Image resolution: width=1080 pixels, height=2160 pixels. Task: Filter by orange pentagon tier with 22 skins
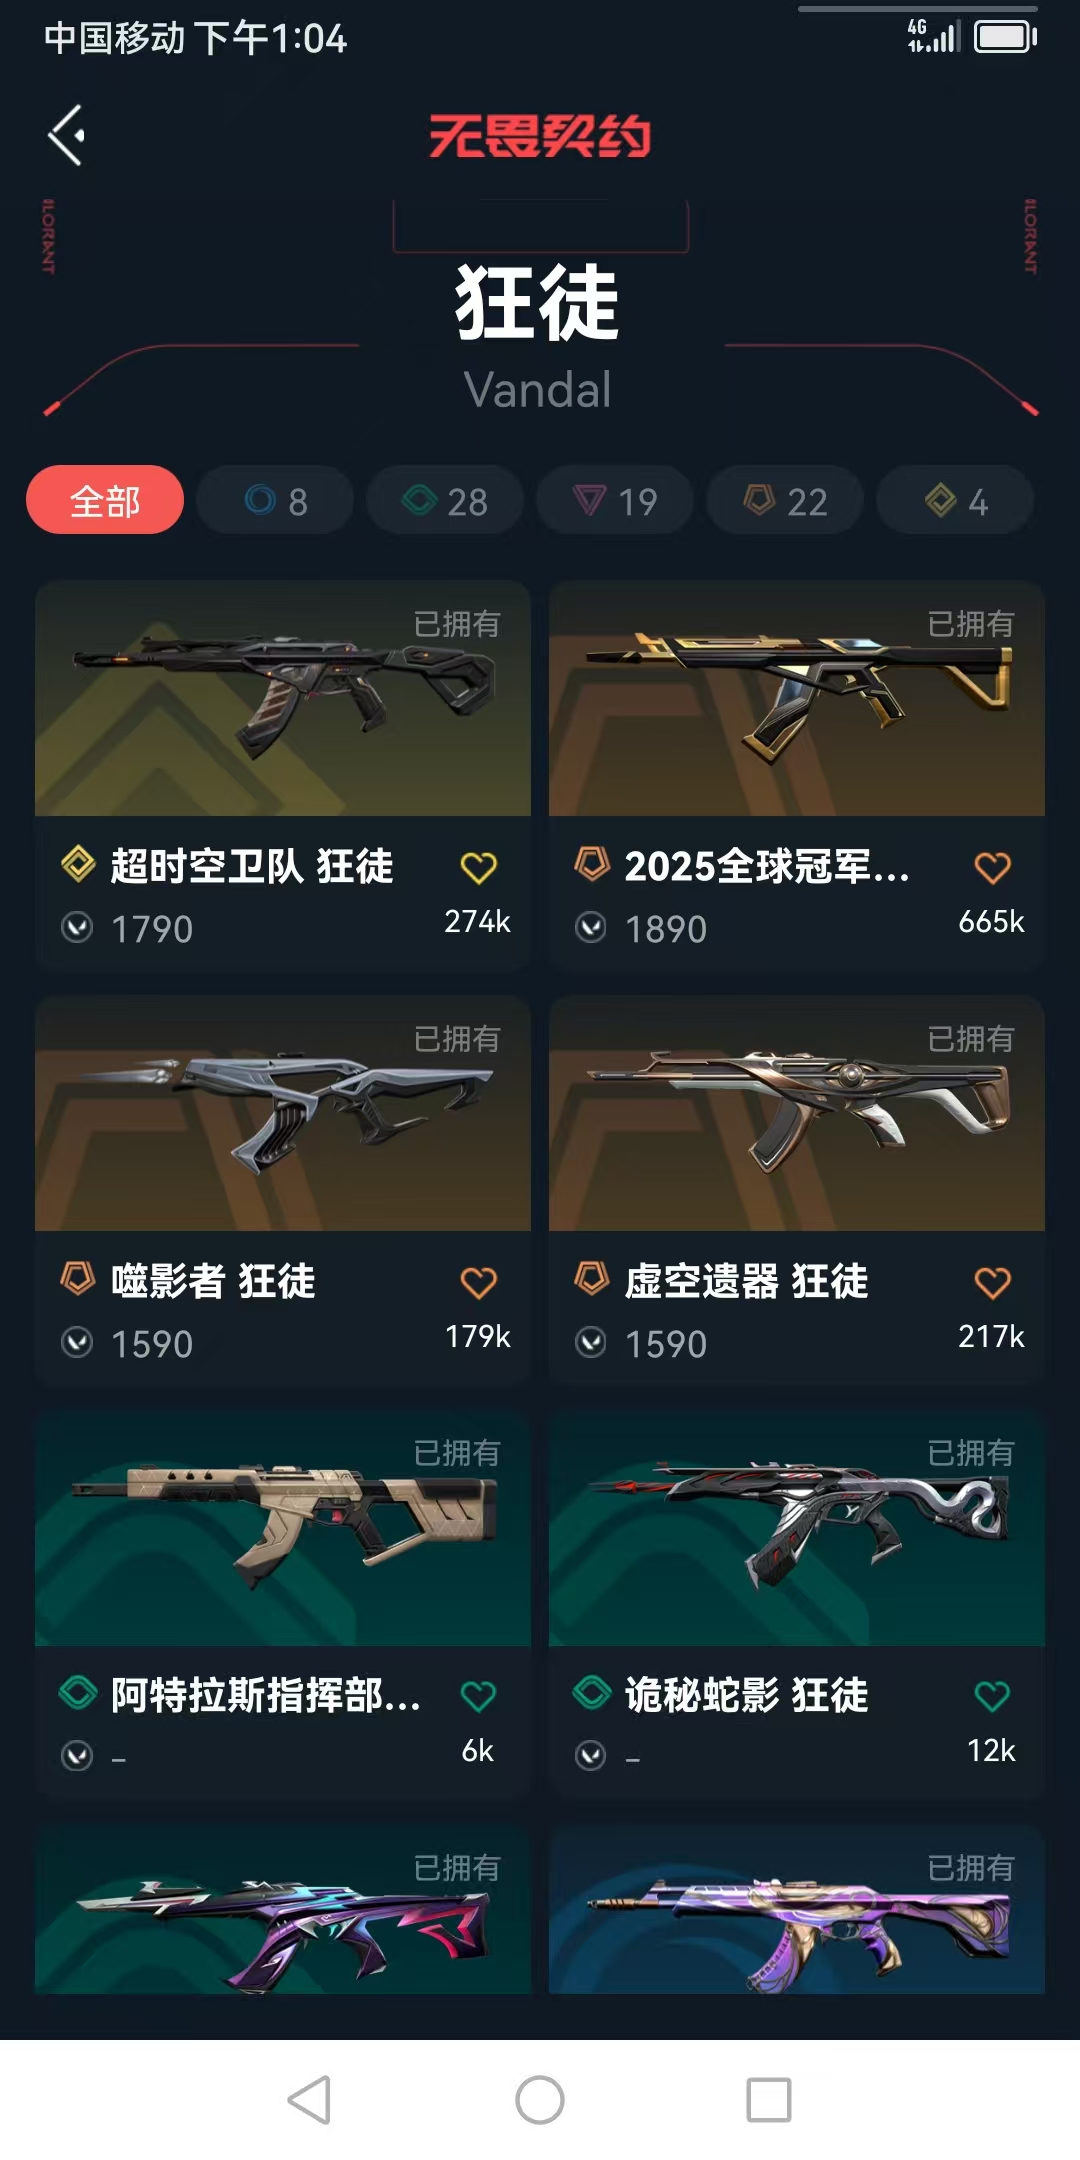[785, 500]
